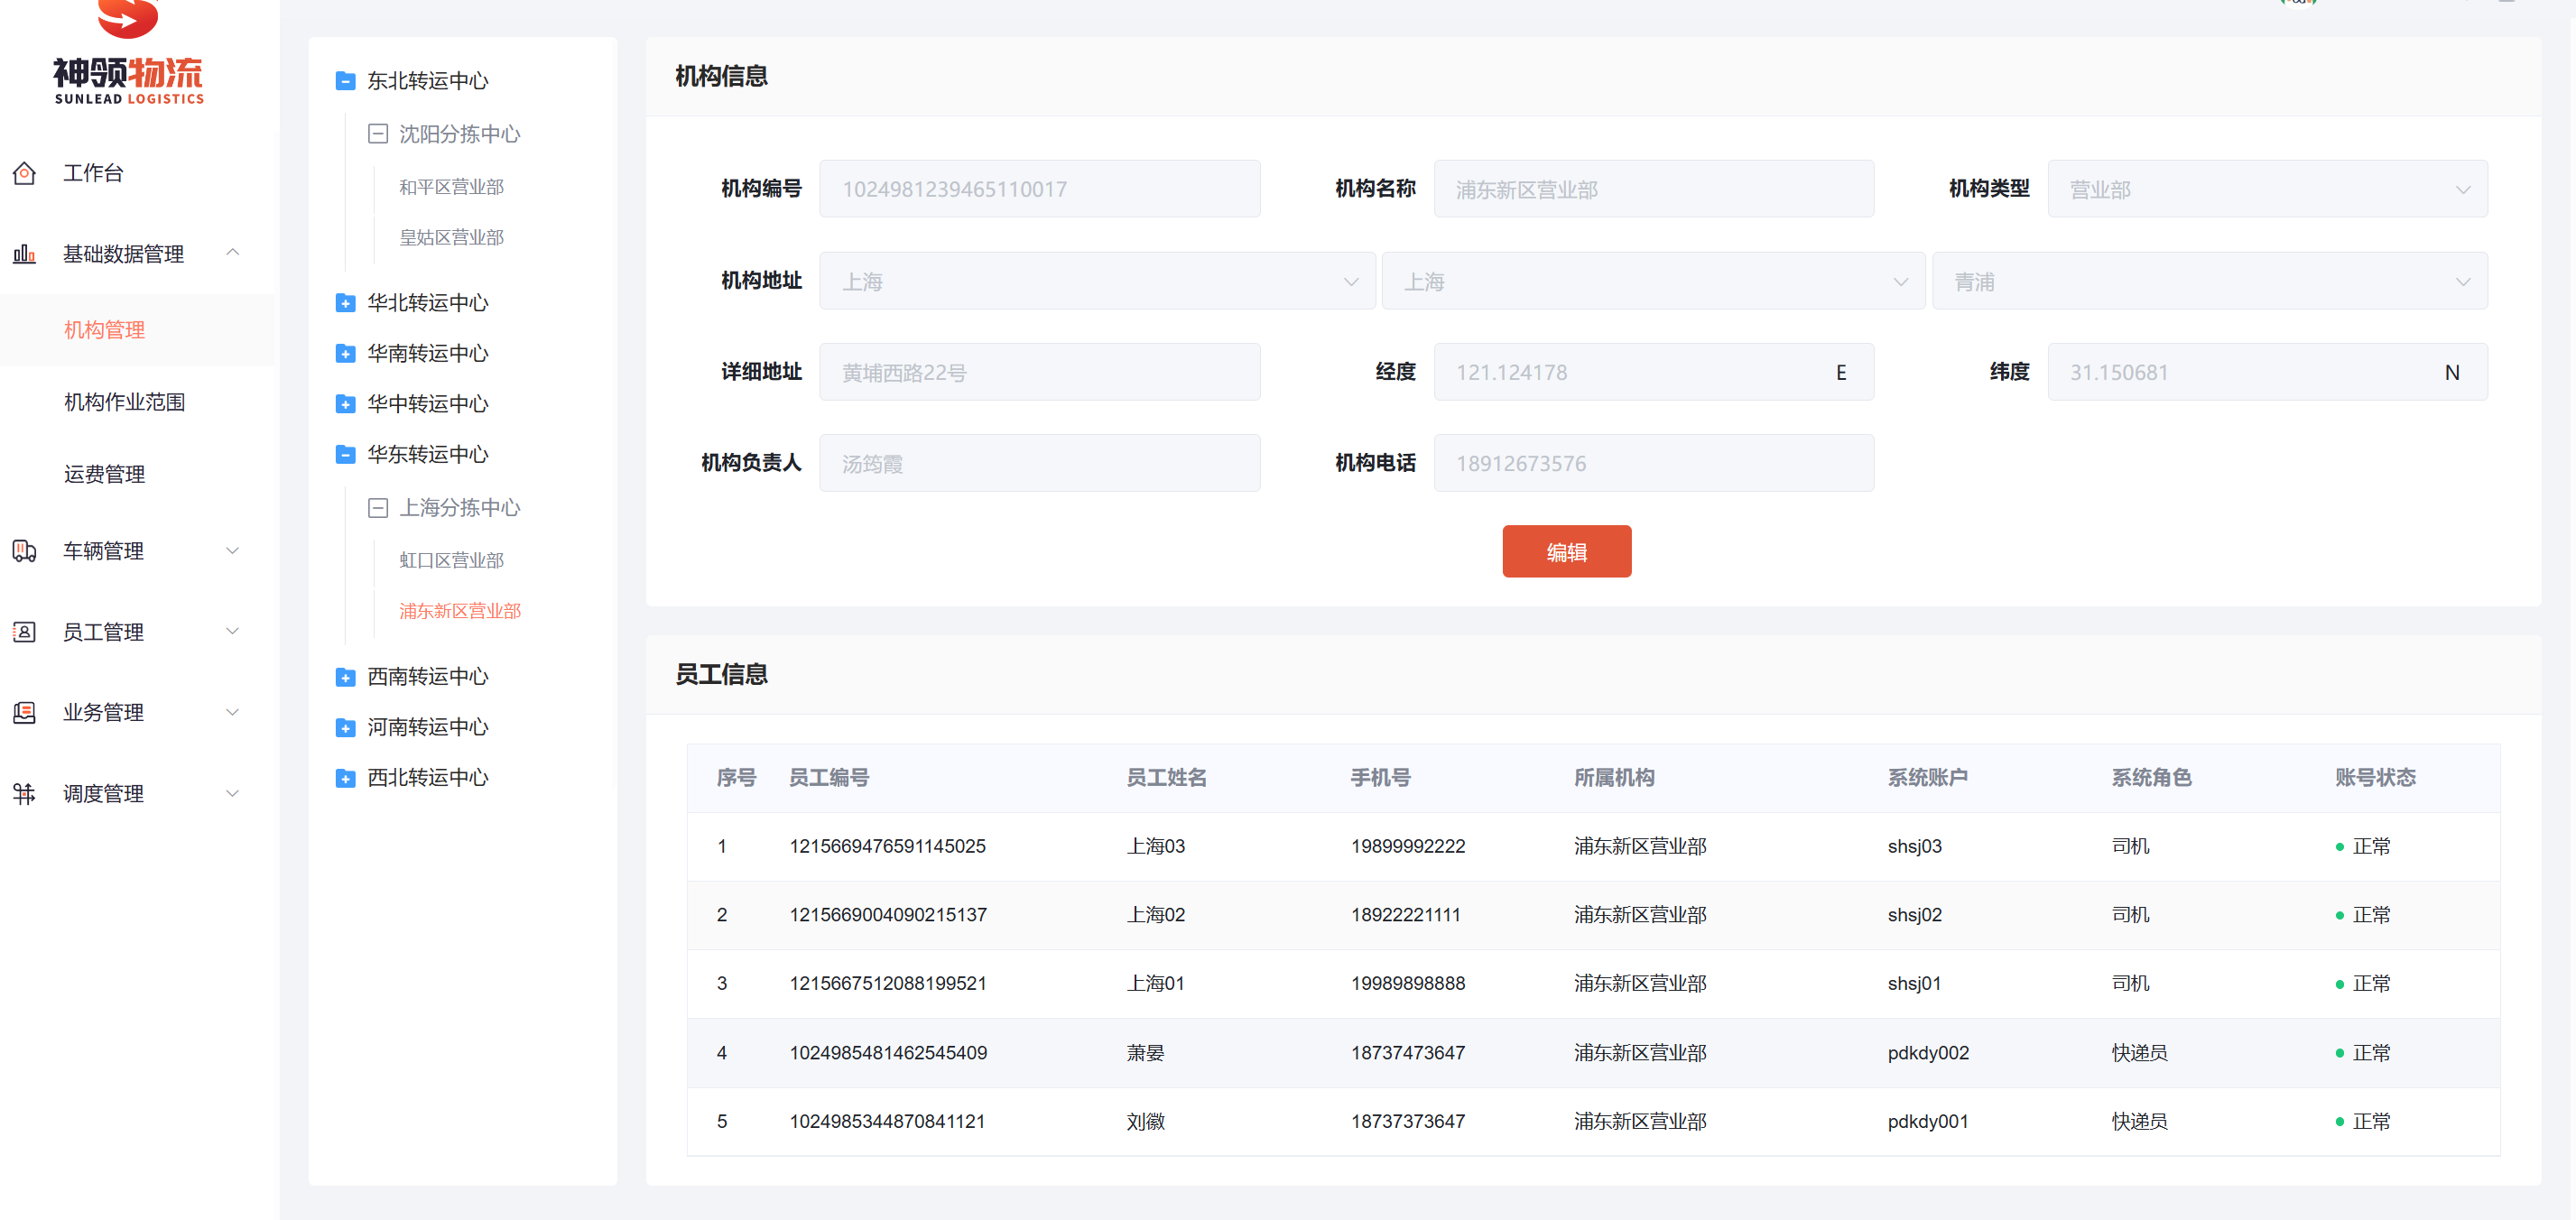Click the 编辑 button

tap(1566, 551)
